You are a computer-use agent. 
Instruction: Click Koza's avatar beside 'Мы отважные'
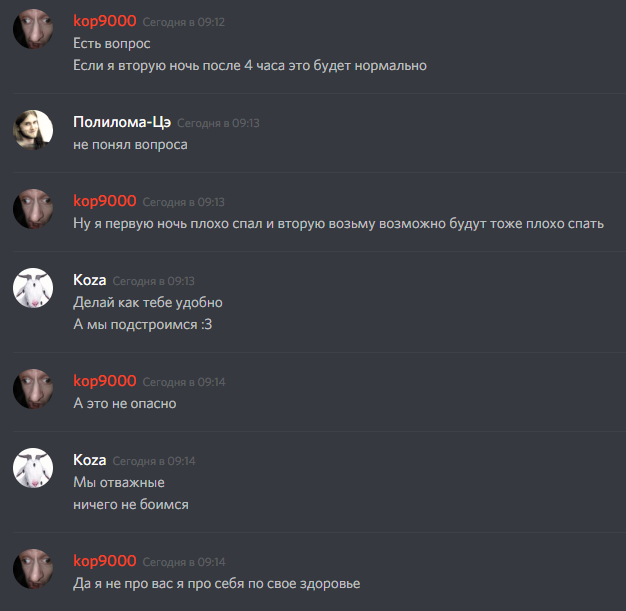(x=33, y=468)
